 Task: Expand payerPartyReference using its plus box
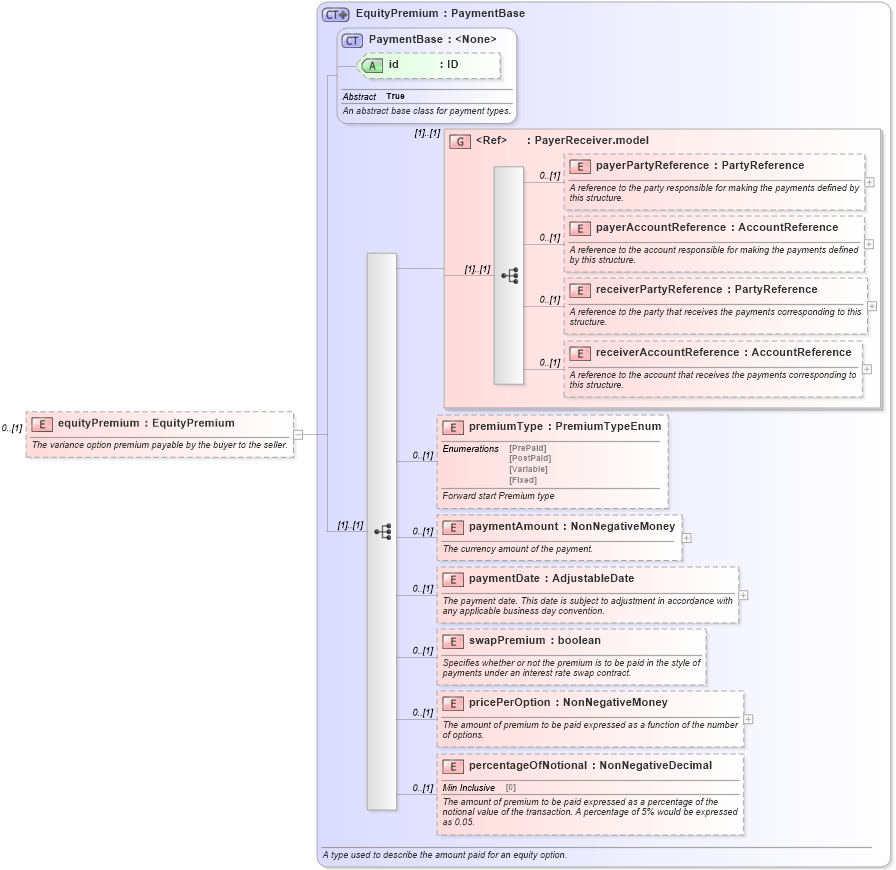coord(872,183)
